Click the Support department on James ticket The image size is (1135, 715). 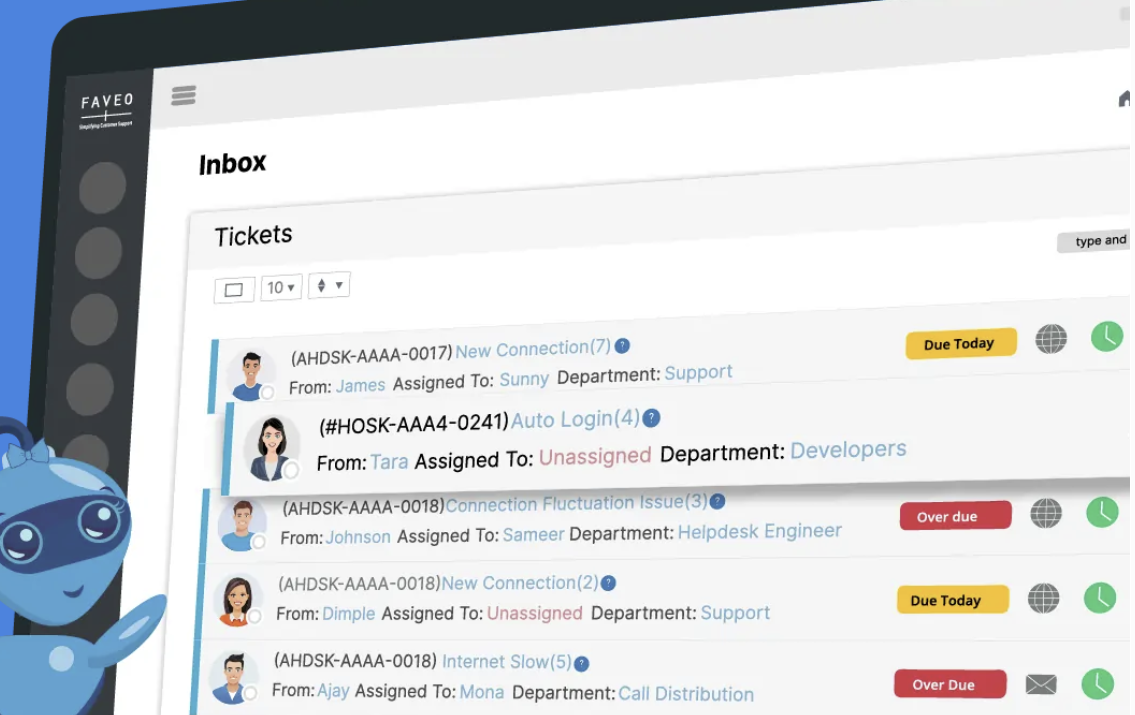(699, 372)
